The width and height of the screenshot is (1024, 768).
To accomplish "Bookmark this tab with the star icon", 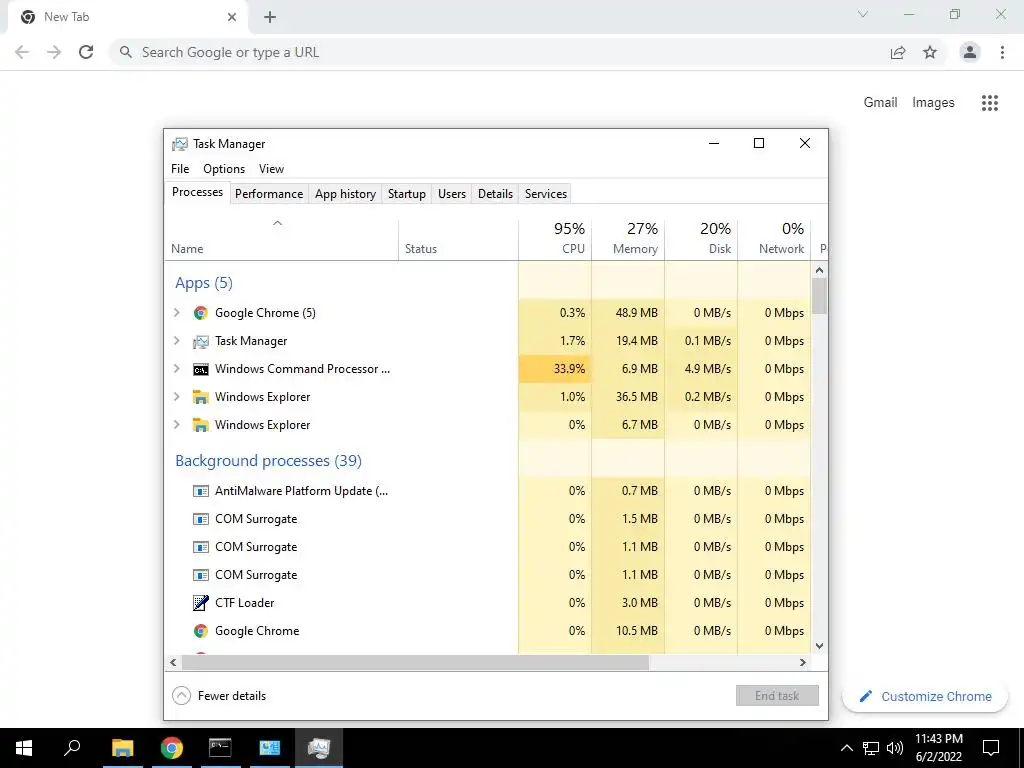I will point(930,52).
